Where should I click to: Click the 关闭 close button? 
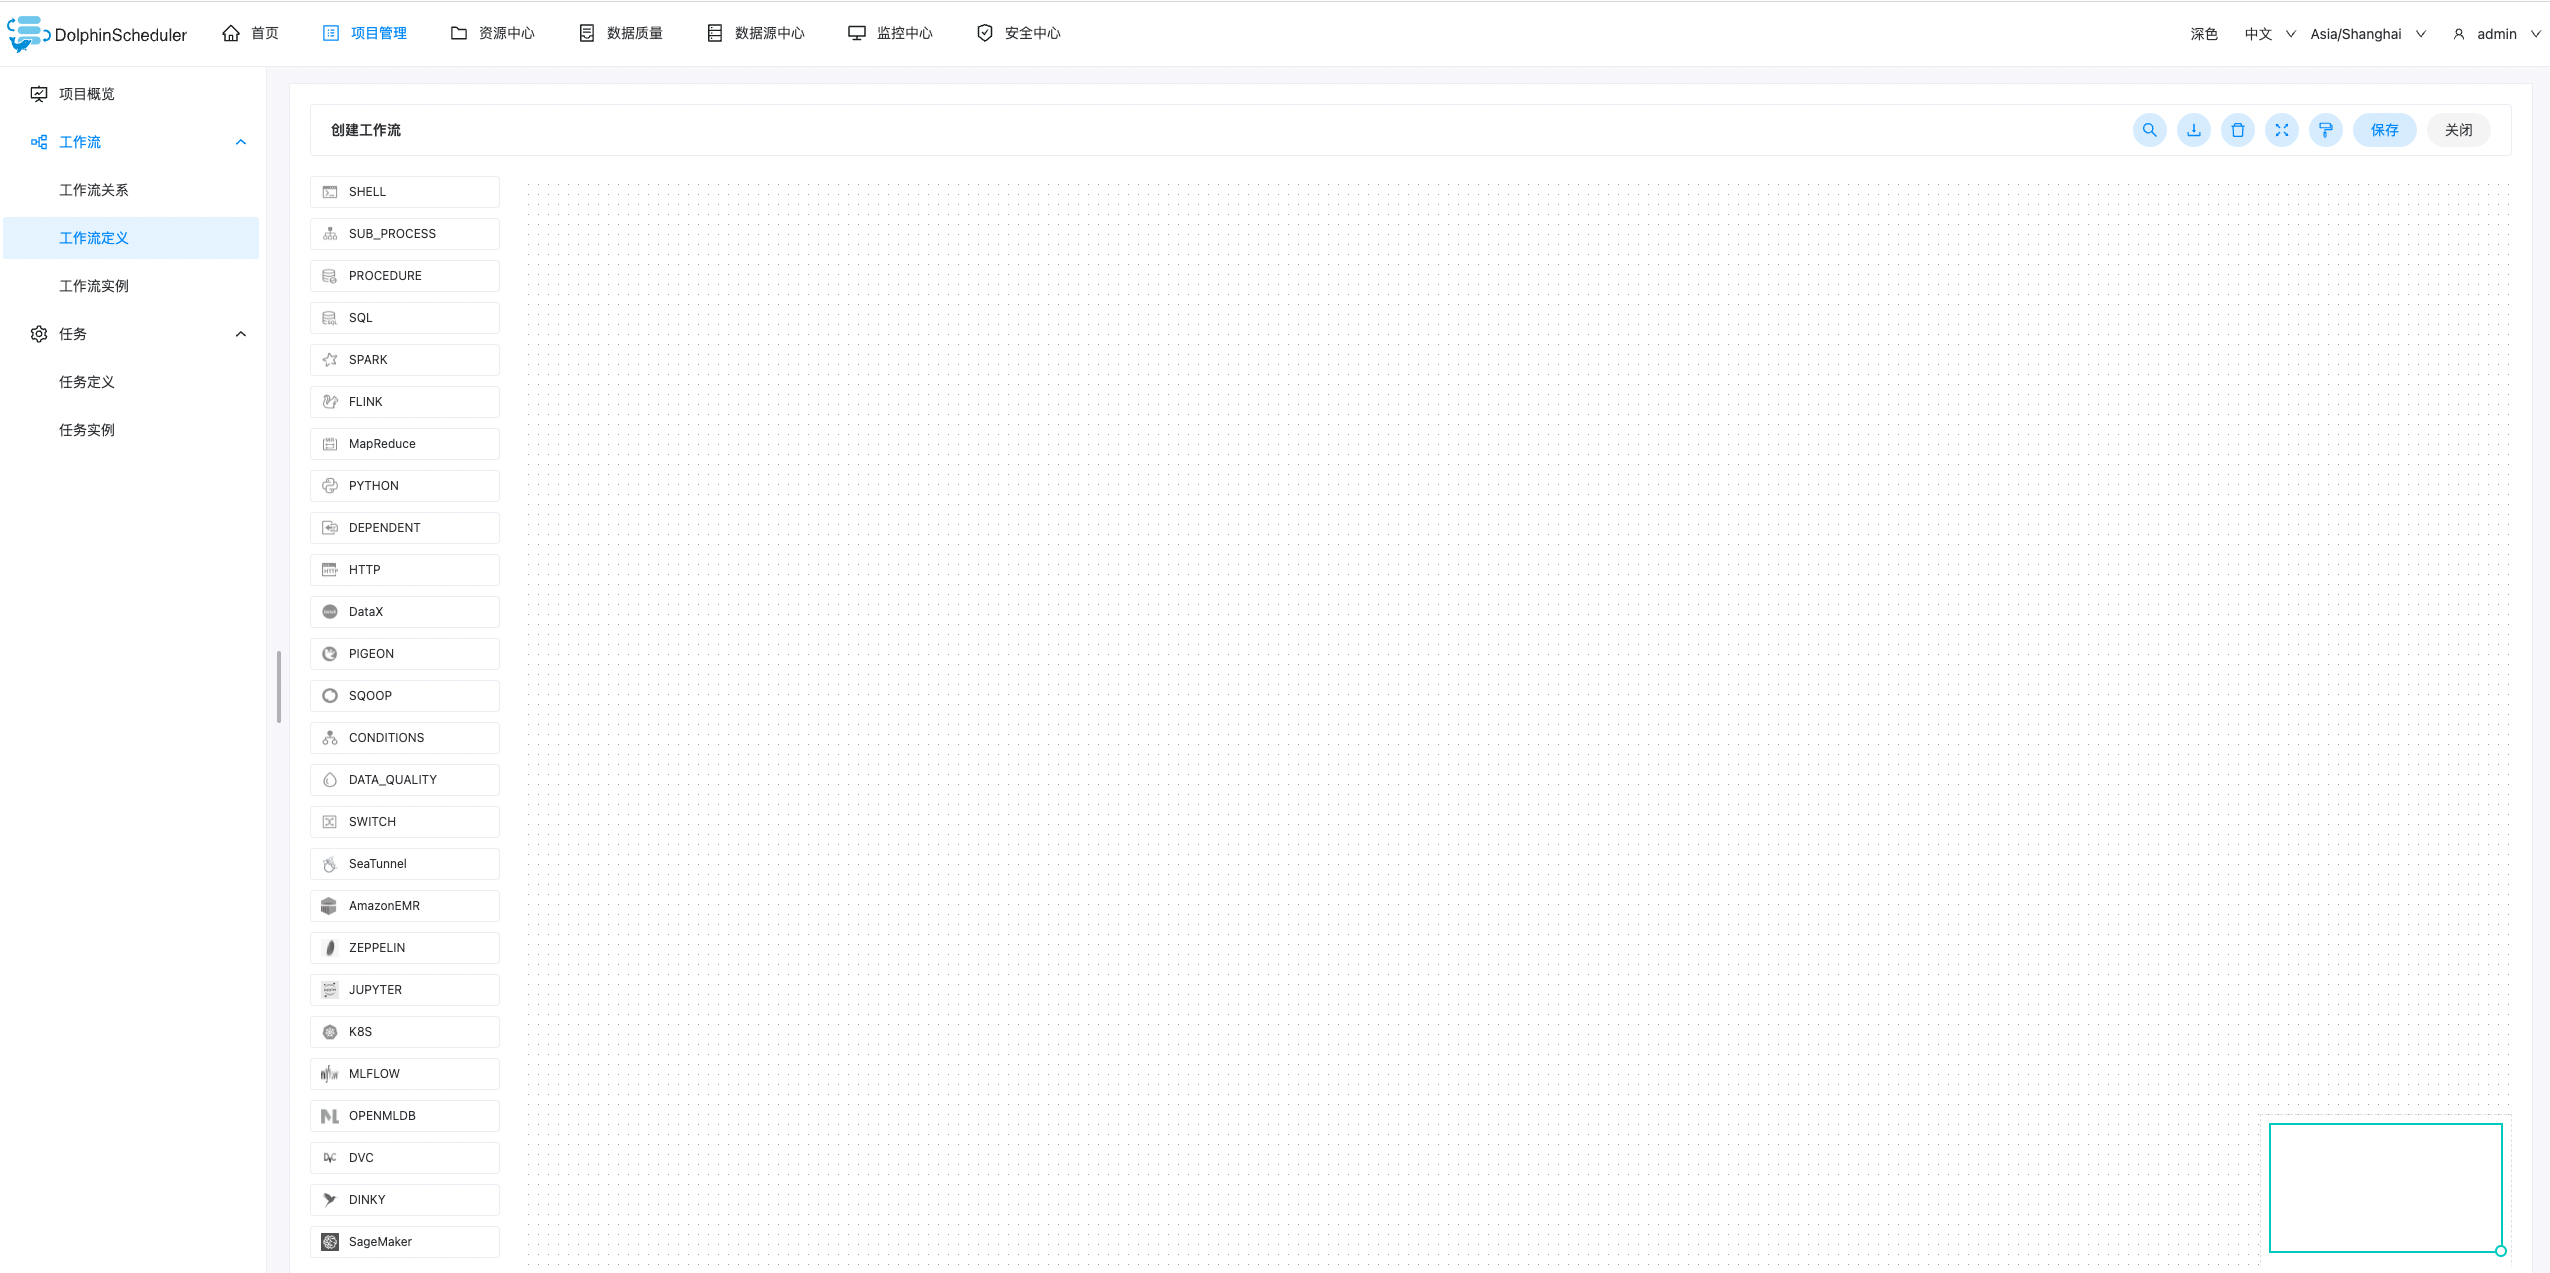[x=2458, y=130]
